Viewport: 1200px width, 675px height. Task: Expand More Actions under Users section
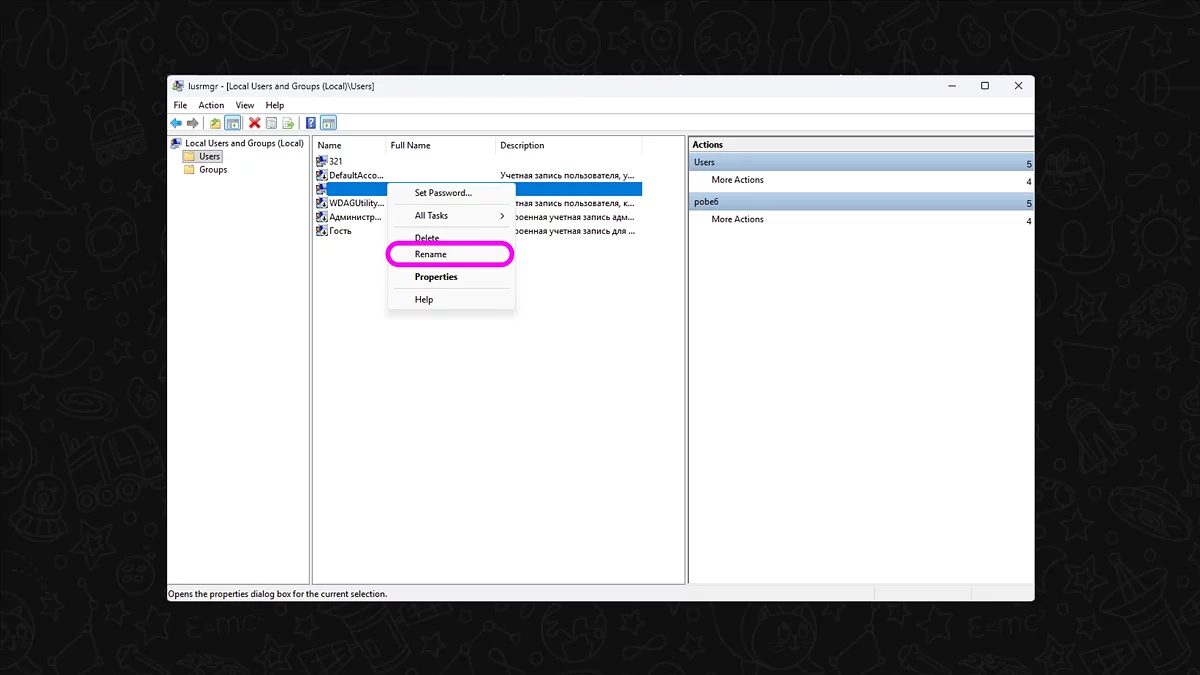tap(737, 180)
